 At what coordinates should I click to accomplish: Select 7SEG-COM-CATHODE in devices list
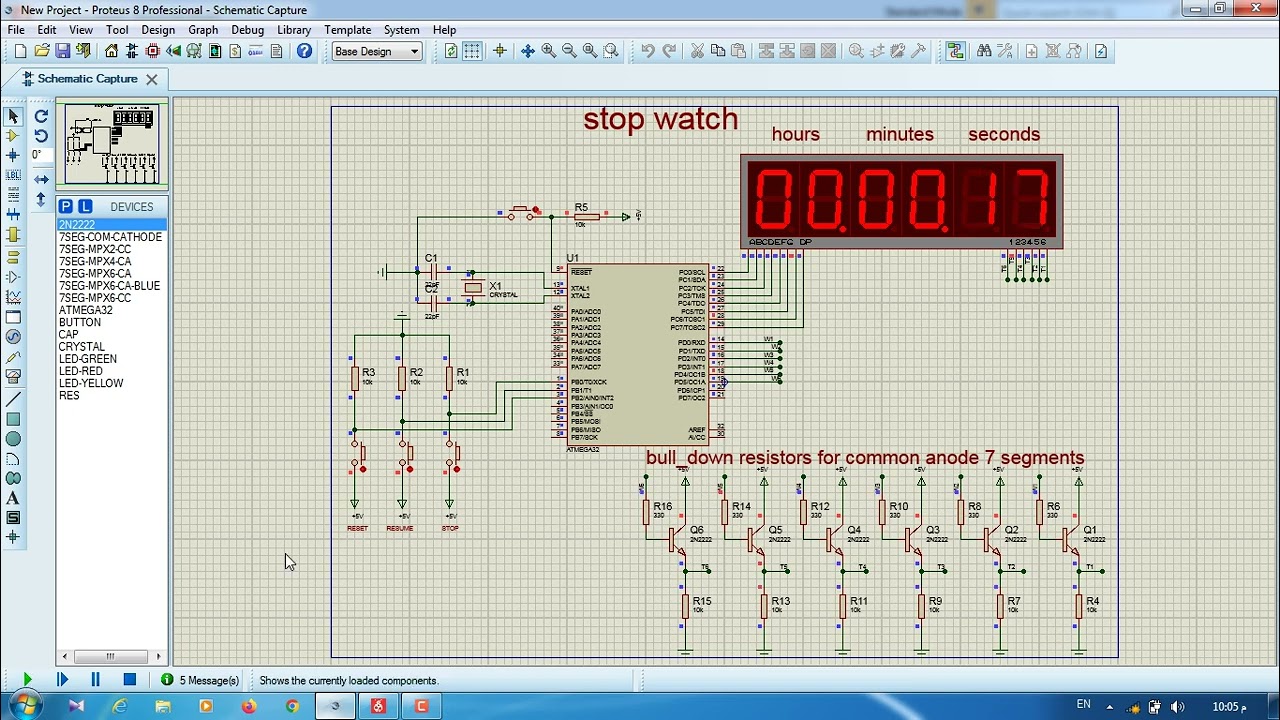click(112, 237)
